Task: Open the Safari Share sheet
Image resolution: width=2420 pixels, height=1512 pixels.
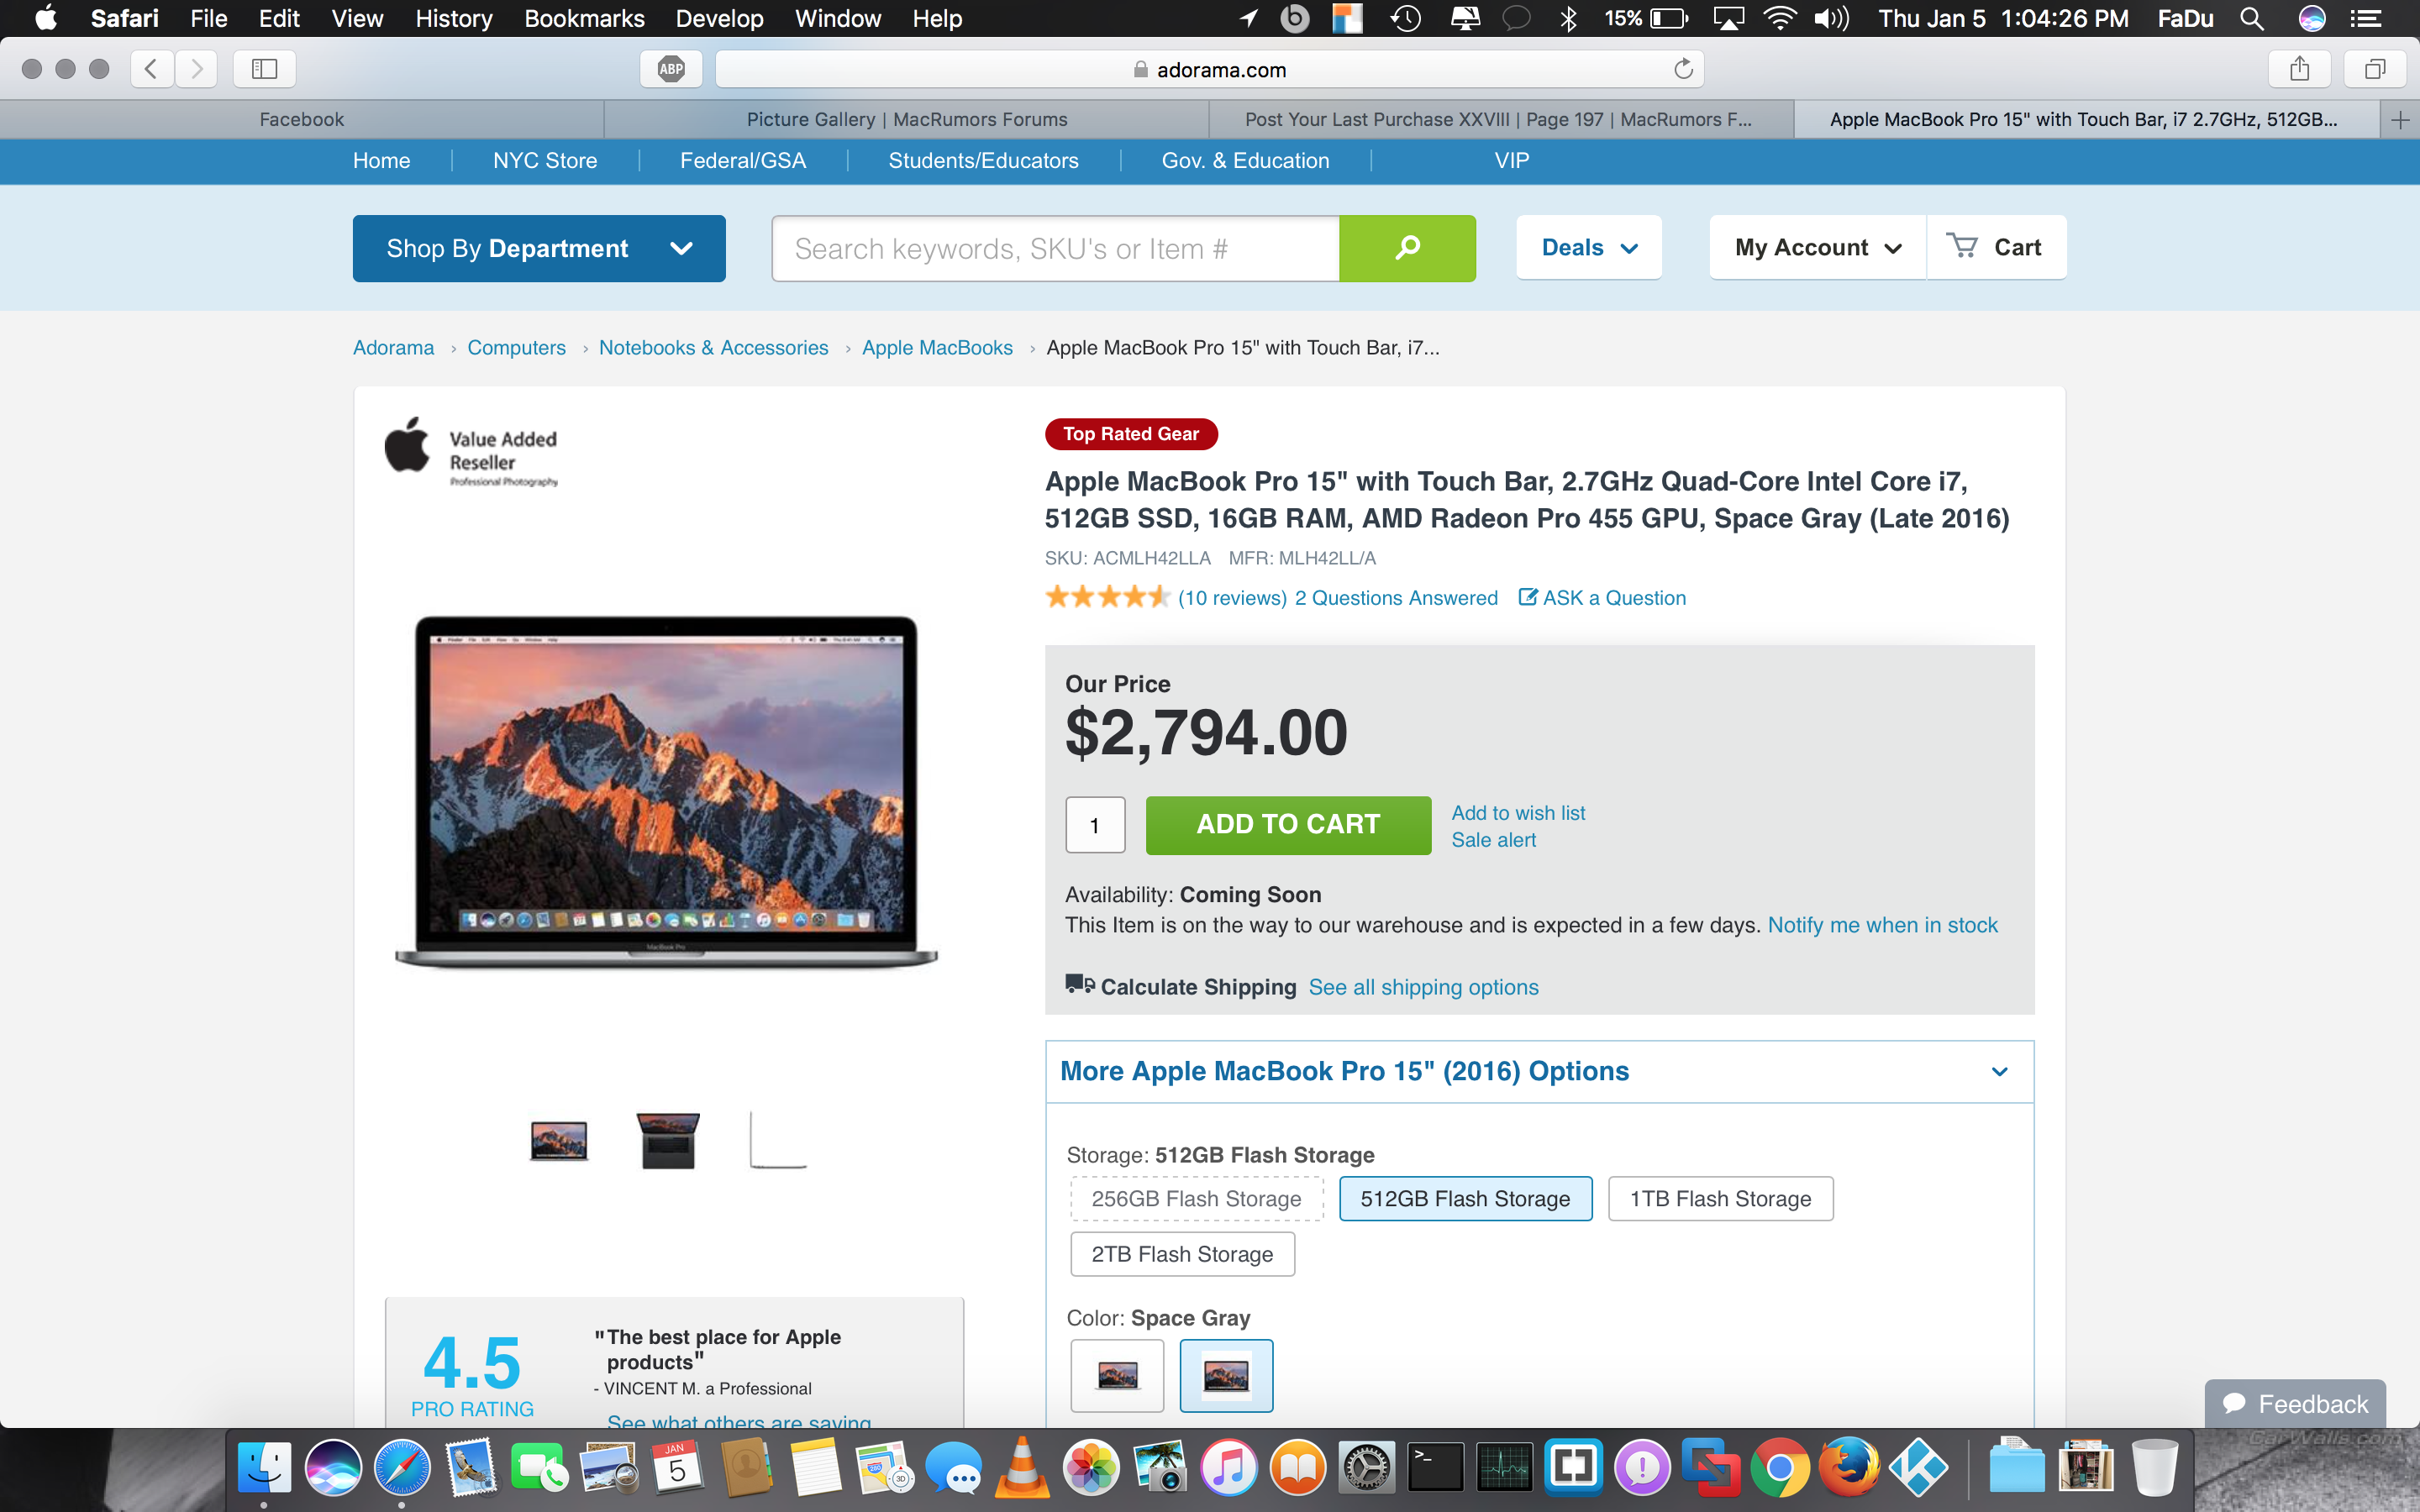Action: pos(2300,69)
